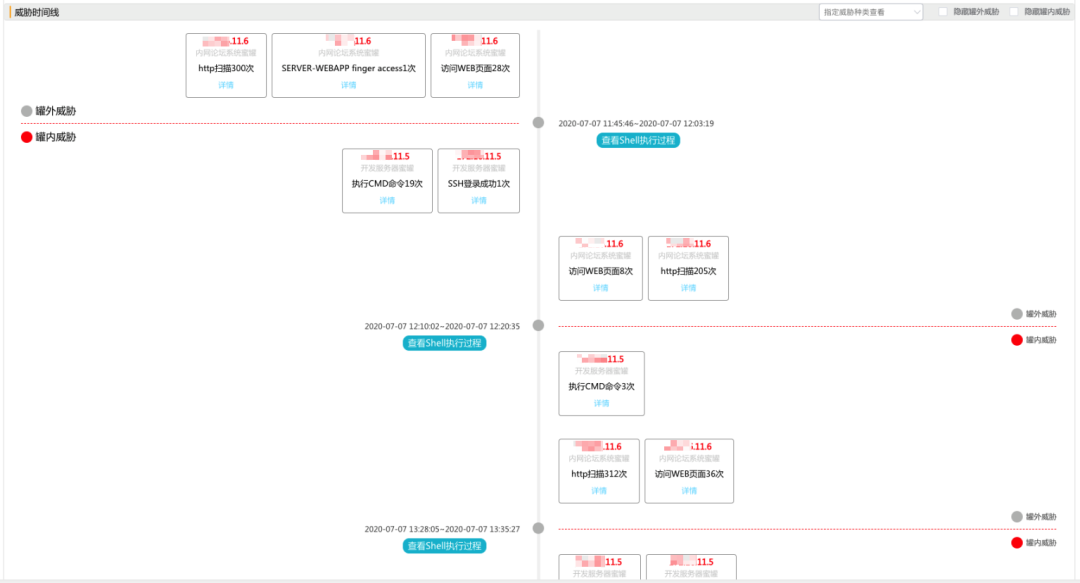This screenshot has height=583, width=1080.
Task: Select the timeline node at 2020-07-07 11:45:46
Action: coord(538,122)
